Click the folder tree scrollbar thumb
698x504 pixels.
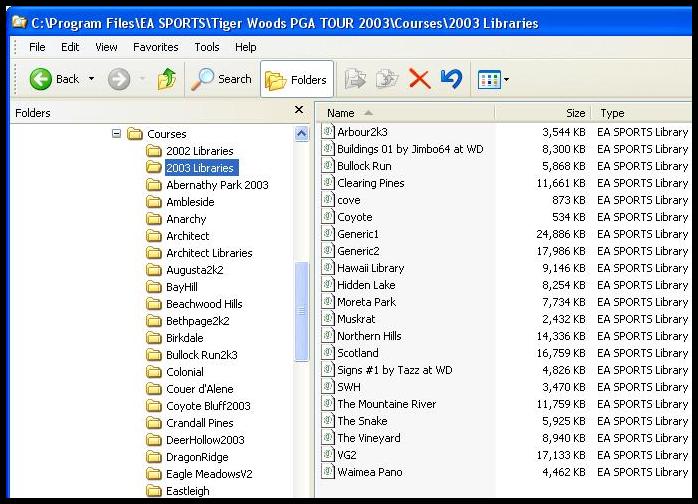[x=302, y=311]
